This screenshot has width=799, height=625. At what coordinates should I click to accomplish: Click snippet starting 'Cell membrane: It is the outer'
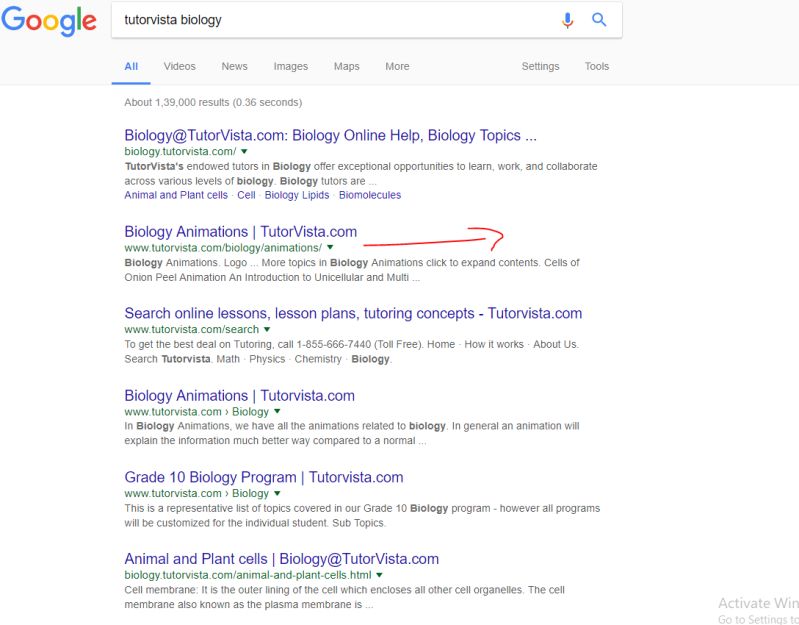344,597
